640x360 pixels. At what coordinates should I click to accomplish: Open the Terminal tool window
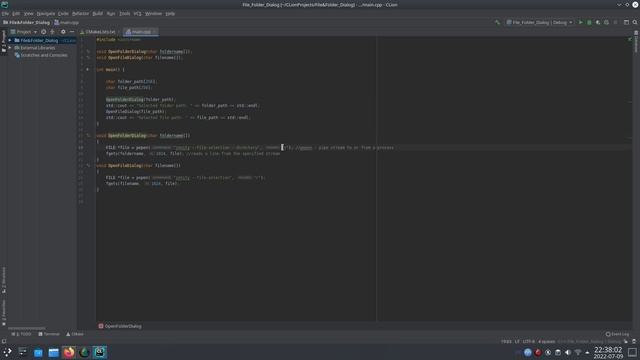coord(49,334)
